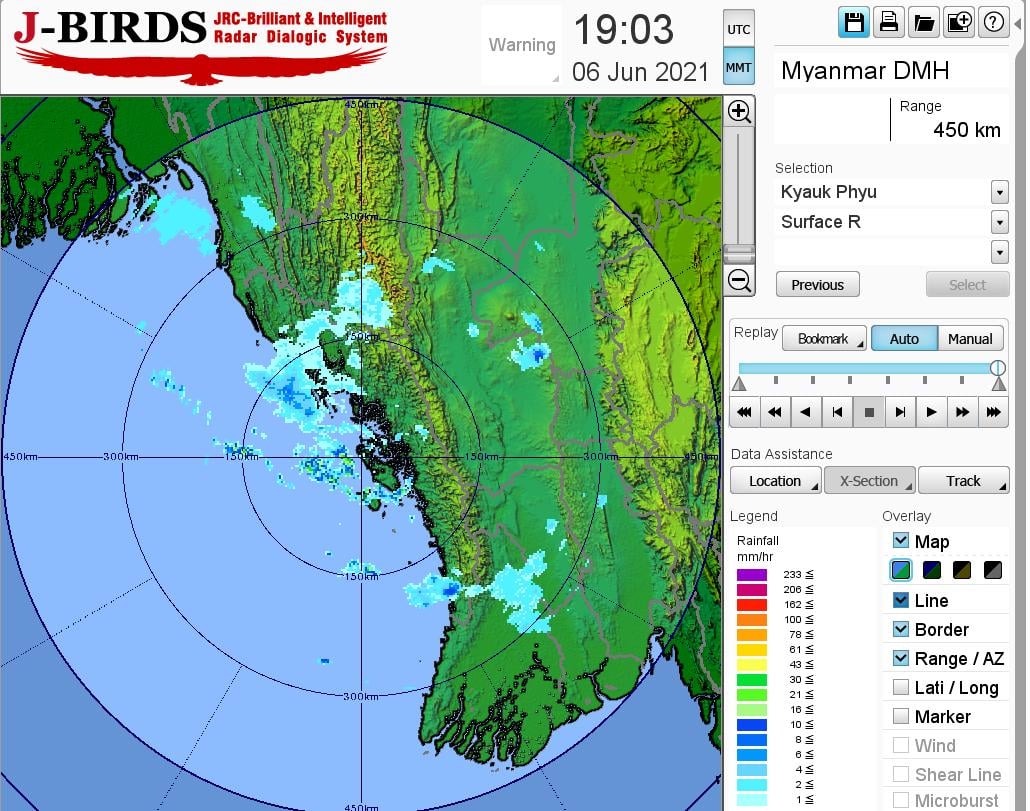
Task: Open the Surface R product dropdown
Action: click(999, 222)
